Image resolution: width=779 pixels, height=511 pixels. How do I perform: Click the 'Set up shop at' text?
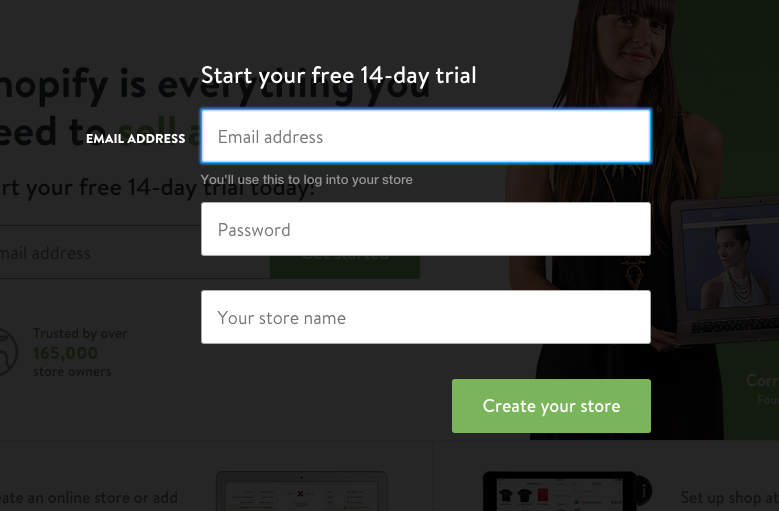coord(729,497)
